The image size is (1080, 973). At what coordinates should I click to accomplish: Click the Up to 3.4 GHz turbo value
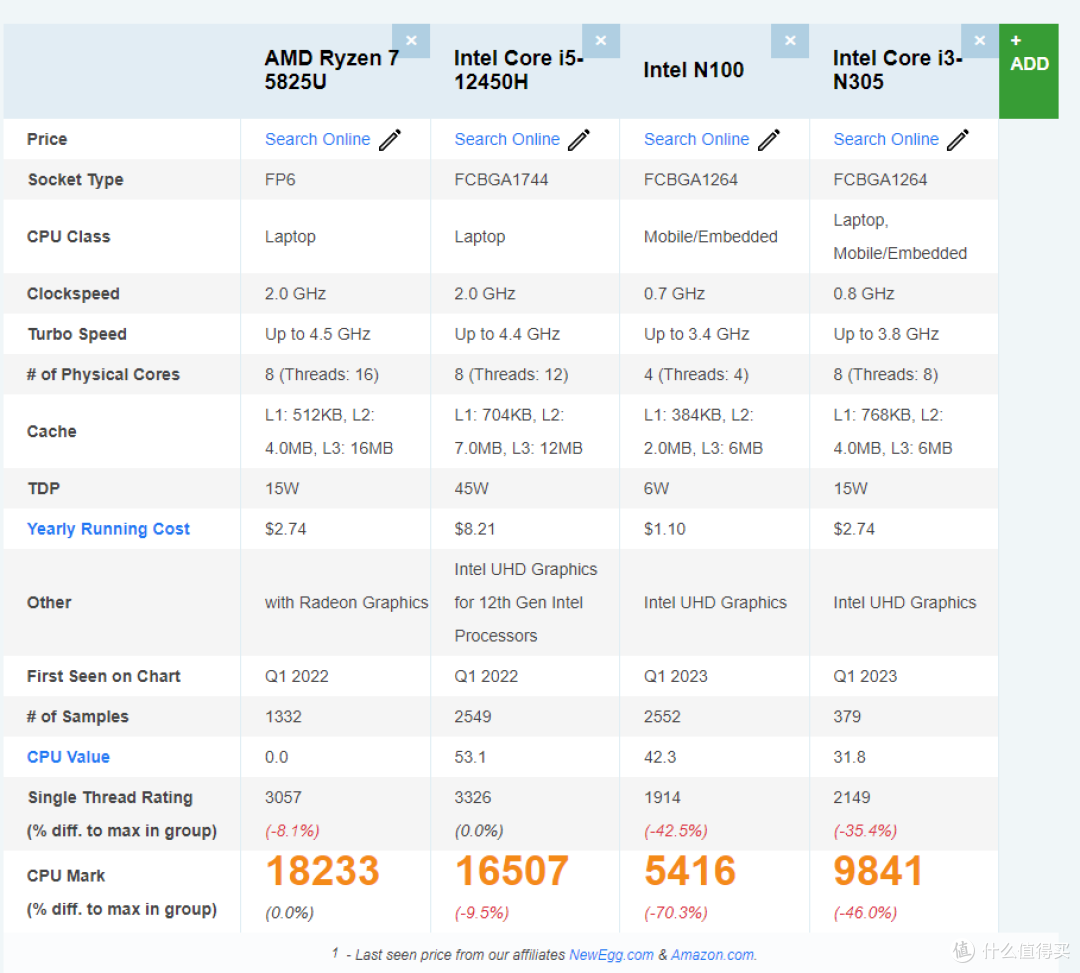coord(696,334)
